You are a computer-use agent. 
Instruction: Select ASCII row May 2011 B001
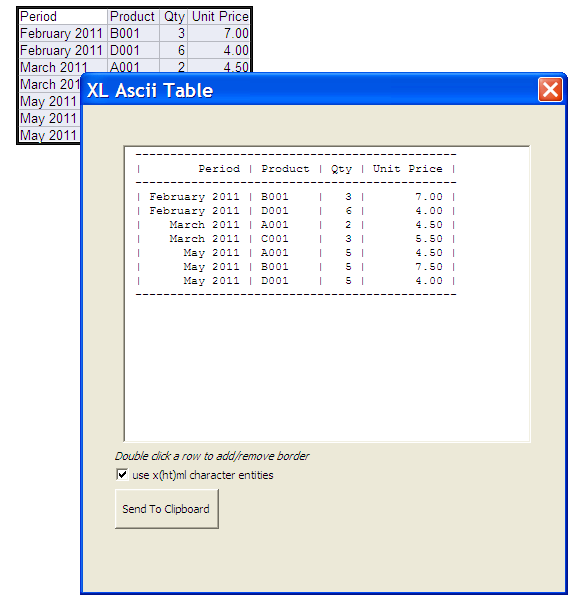click(x=296, y=266)
